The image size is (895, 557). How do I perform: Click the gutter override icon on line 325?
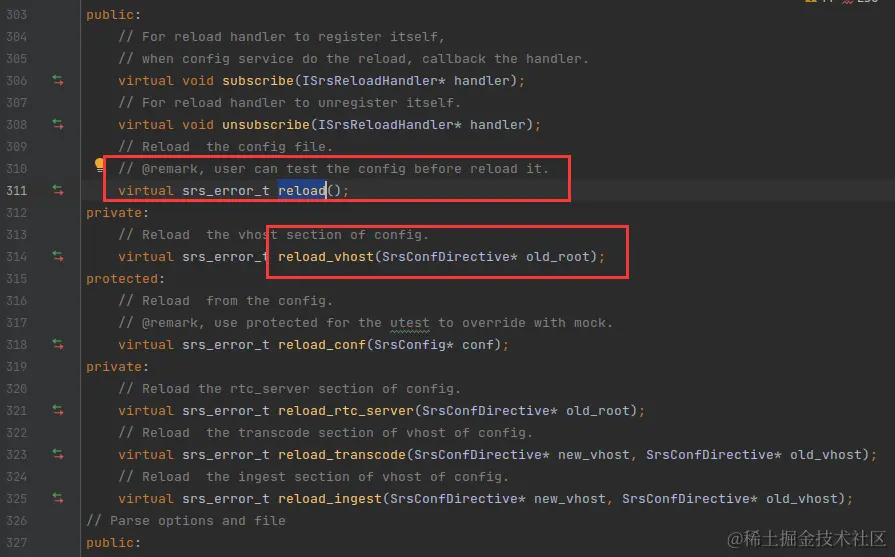point(58,498)
